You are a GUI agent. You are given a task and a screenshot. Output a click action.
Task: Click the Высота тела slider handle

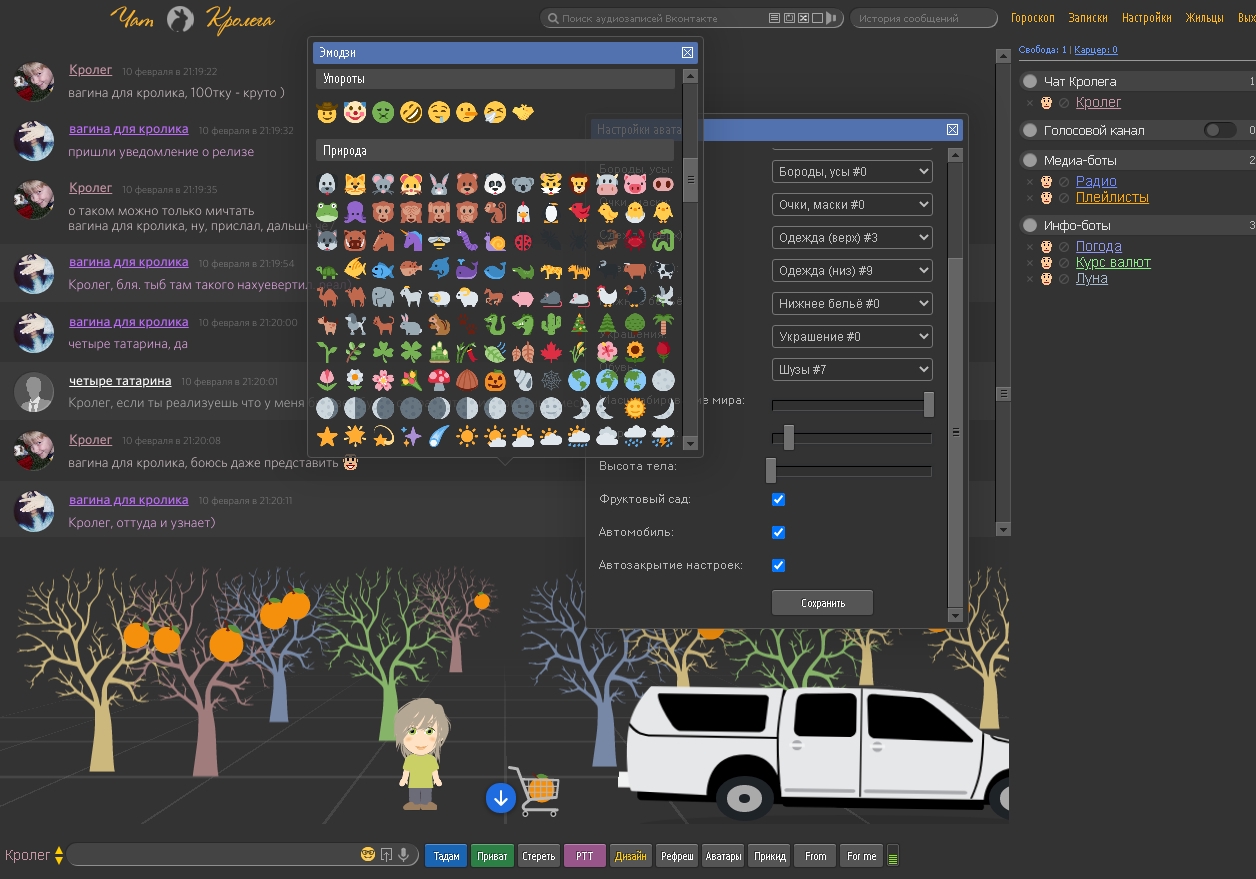coord(771,471)
